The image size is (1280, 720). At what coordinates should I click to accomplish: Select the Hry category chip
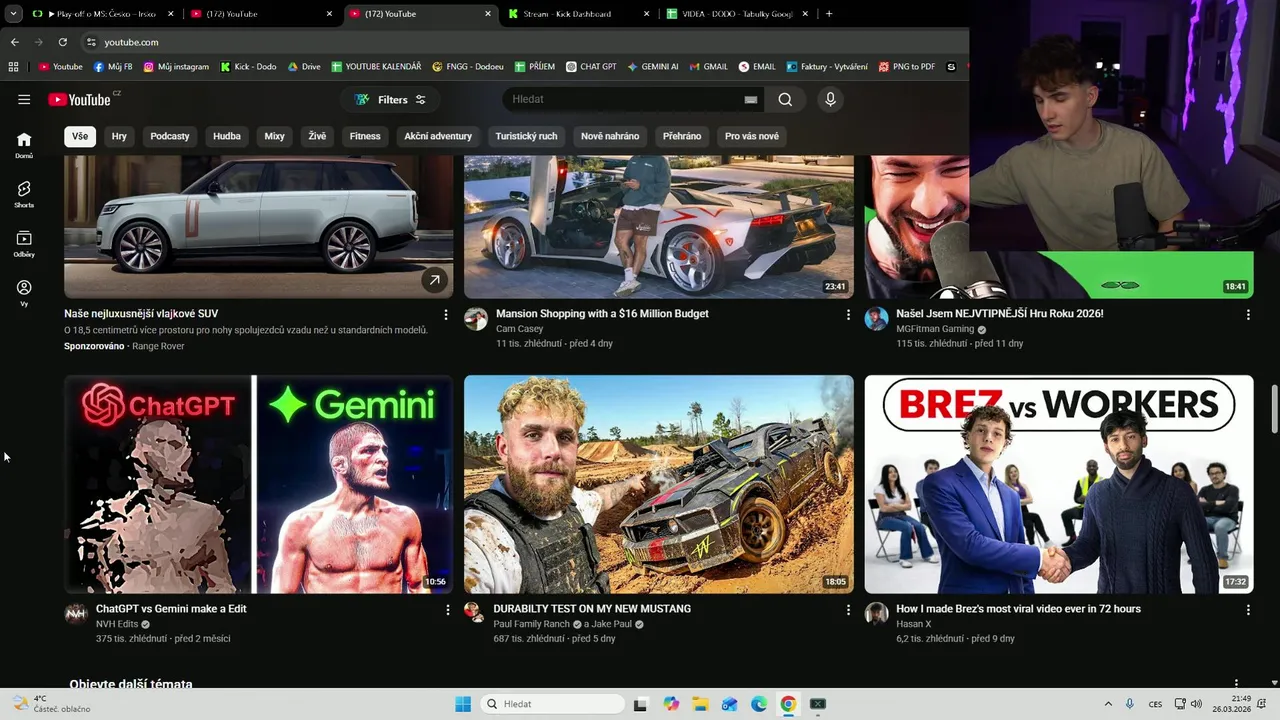pos(119,136)
